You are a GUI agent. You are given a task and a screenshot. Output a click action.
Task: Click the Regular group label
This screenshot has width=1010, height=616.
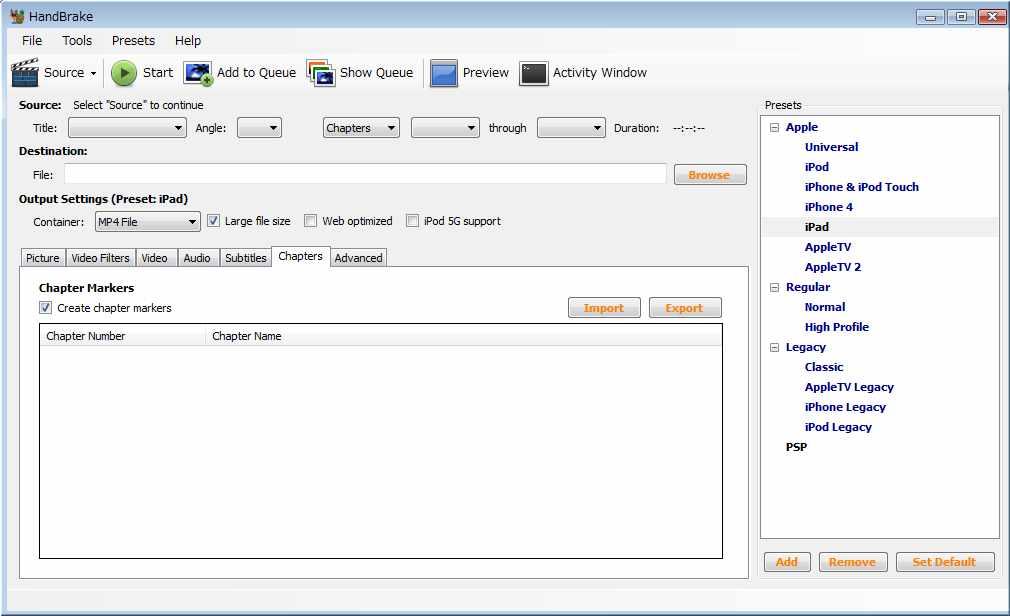pyautogui.click(x=808, y=287)
